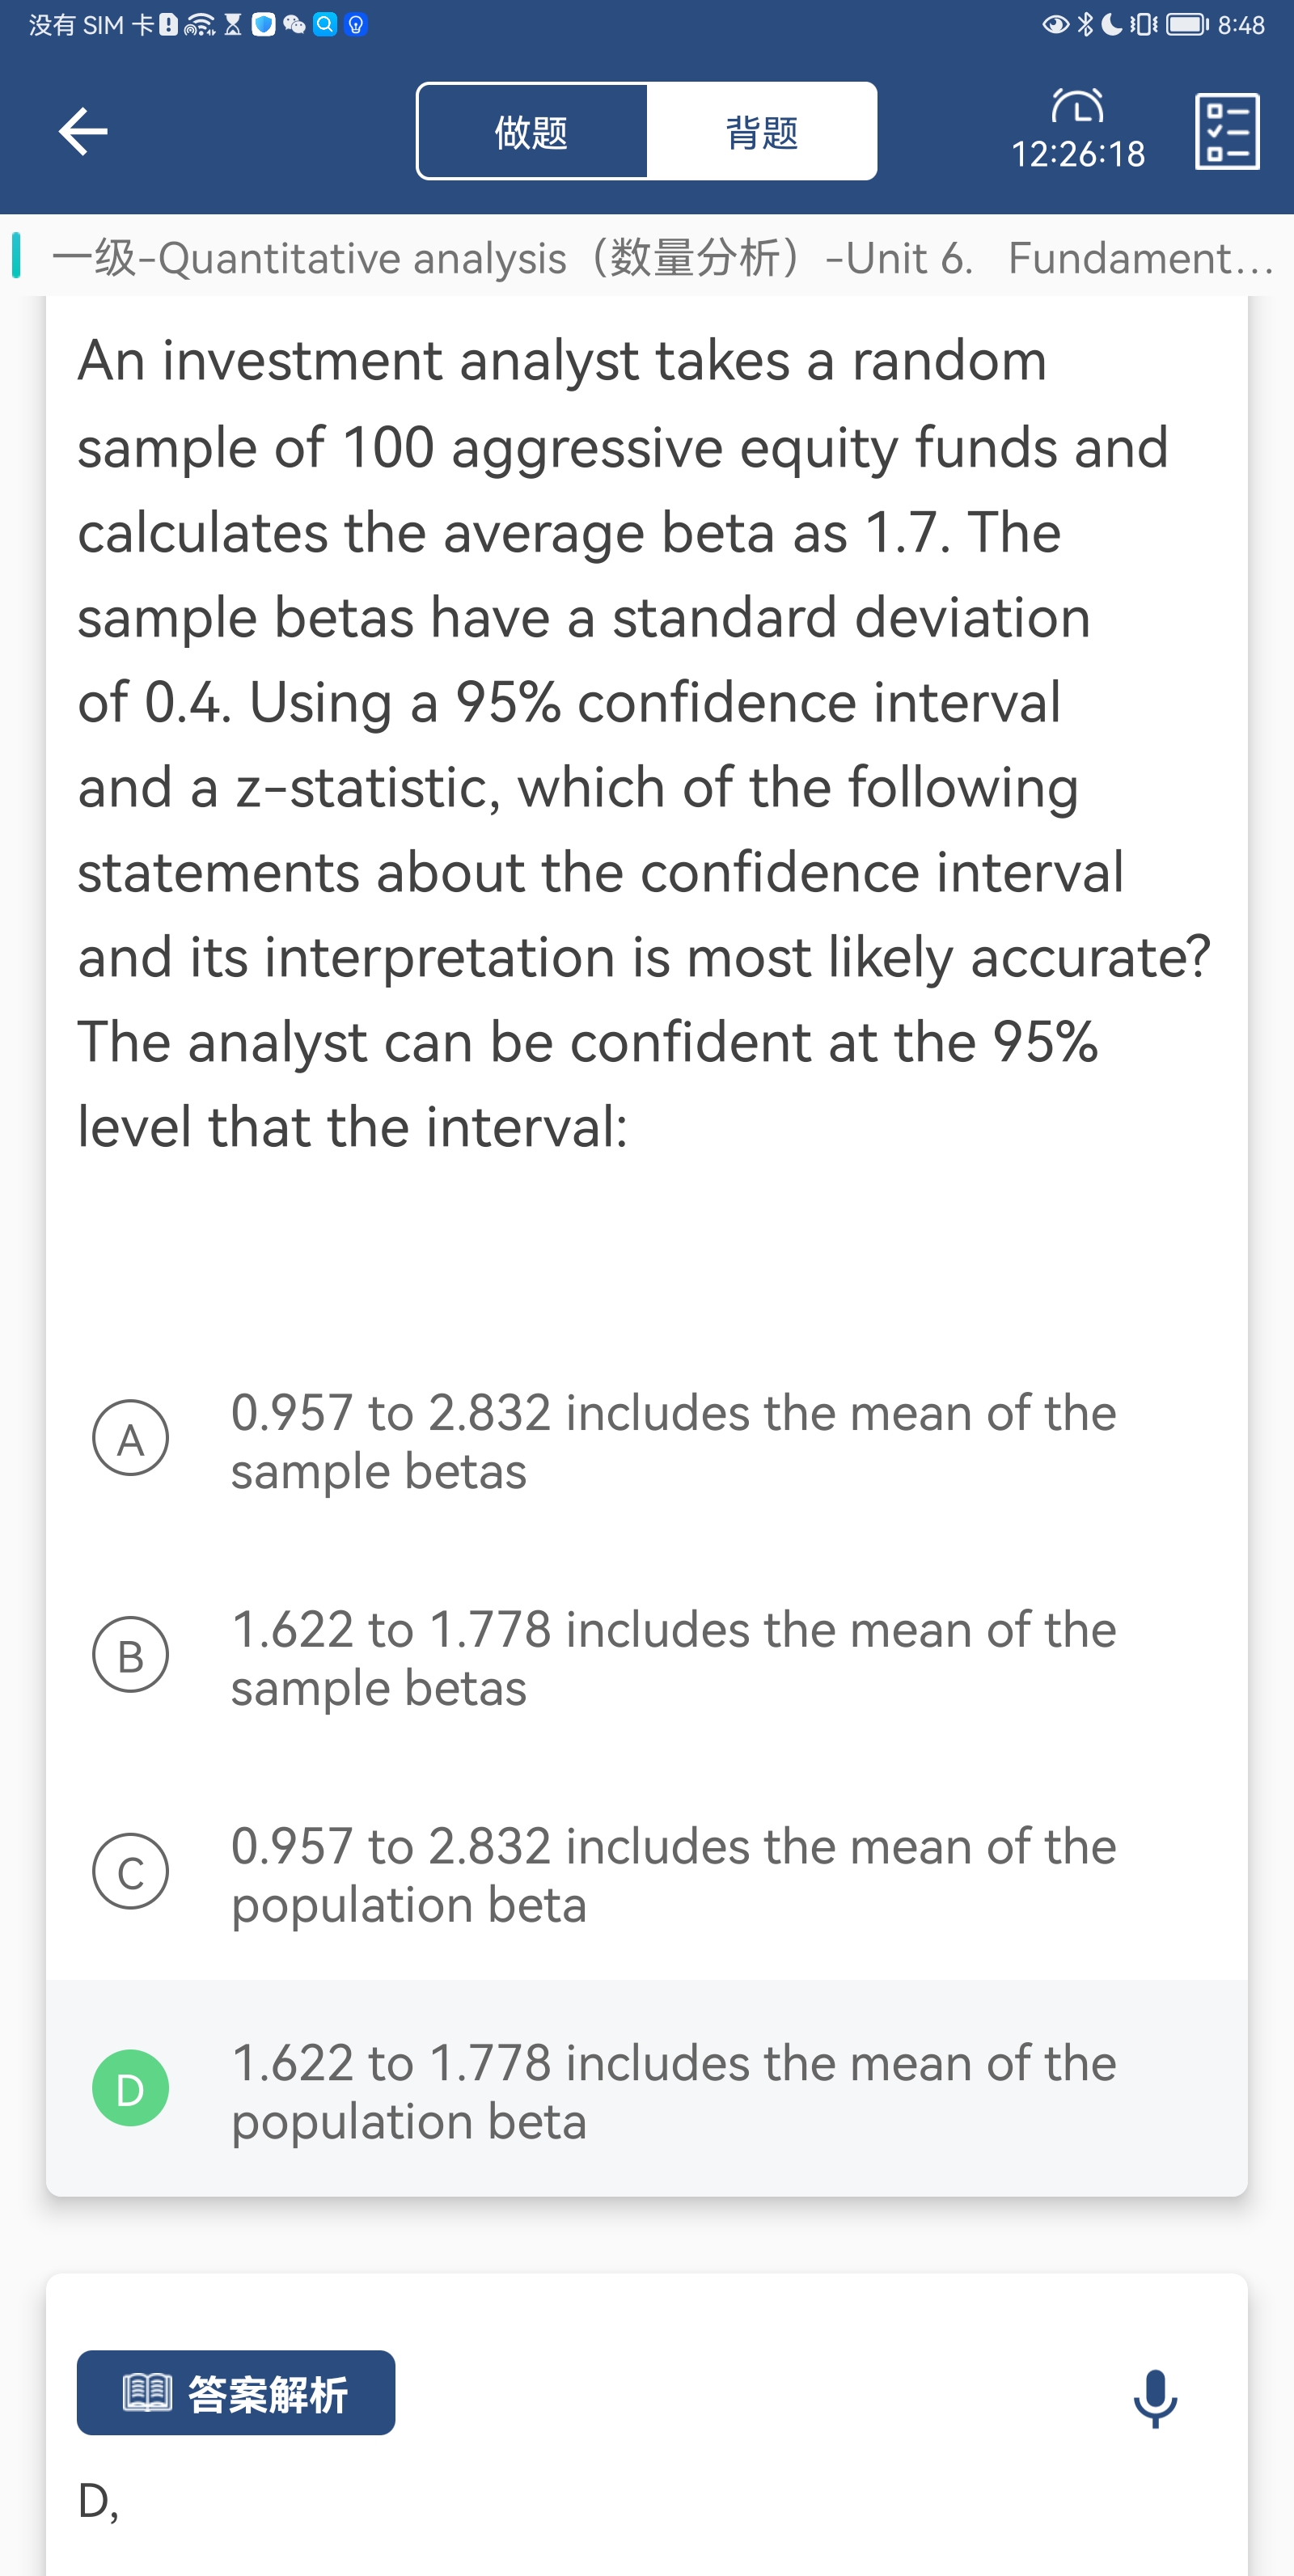The height and width of the screenshot is (2576, 1294).
Task: Tap the back arrow icon
Action: pyautogui.click(x=83, y=131)
